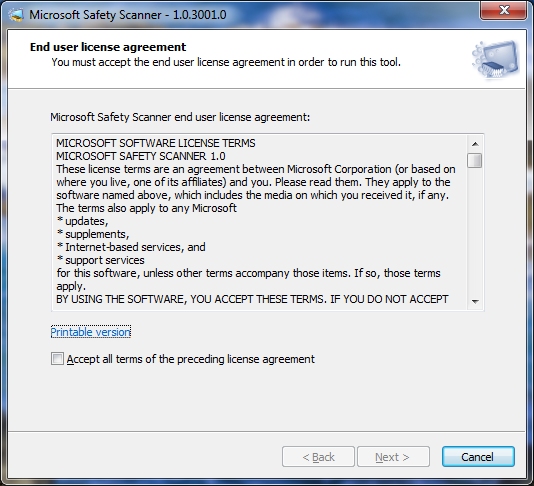Click the license text scroll down arrow
This screenshot has width=534, height=486.
pos(475,301)
